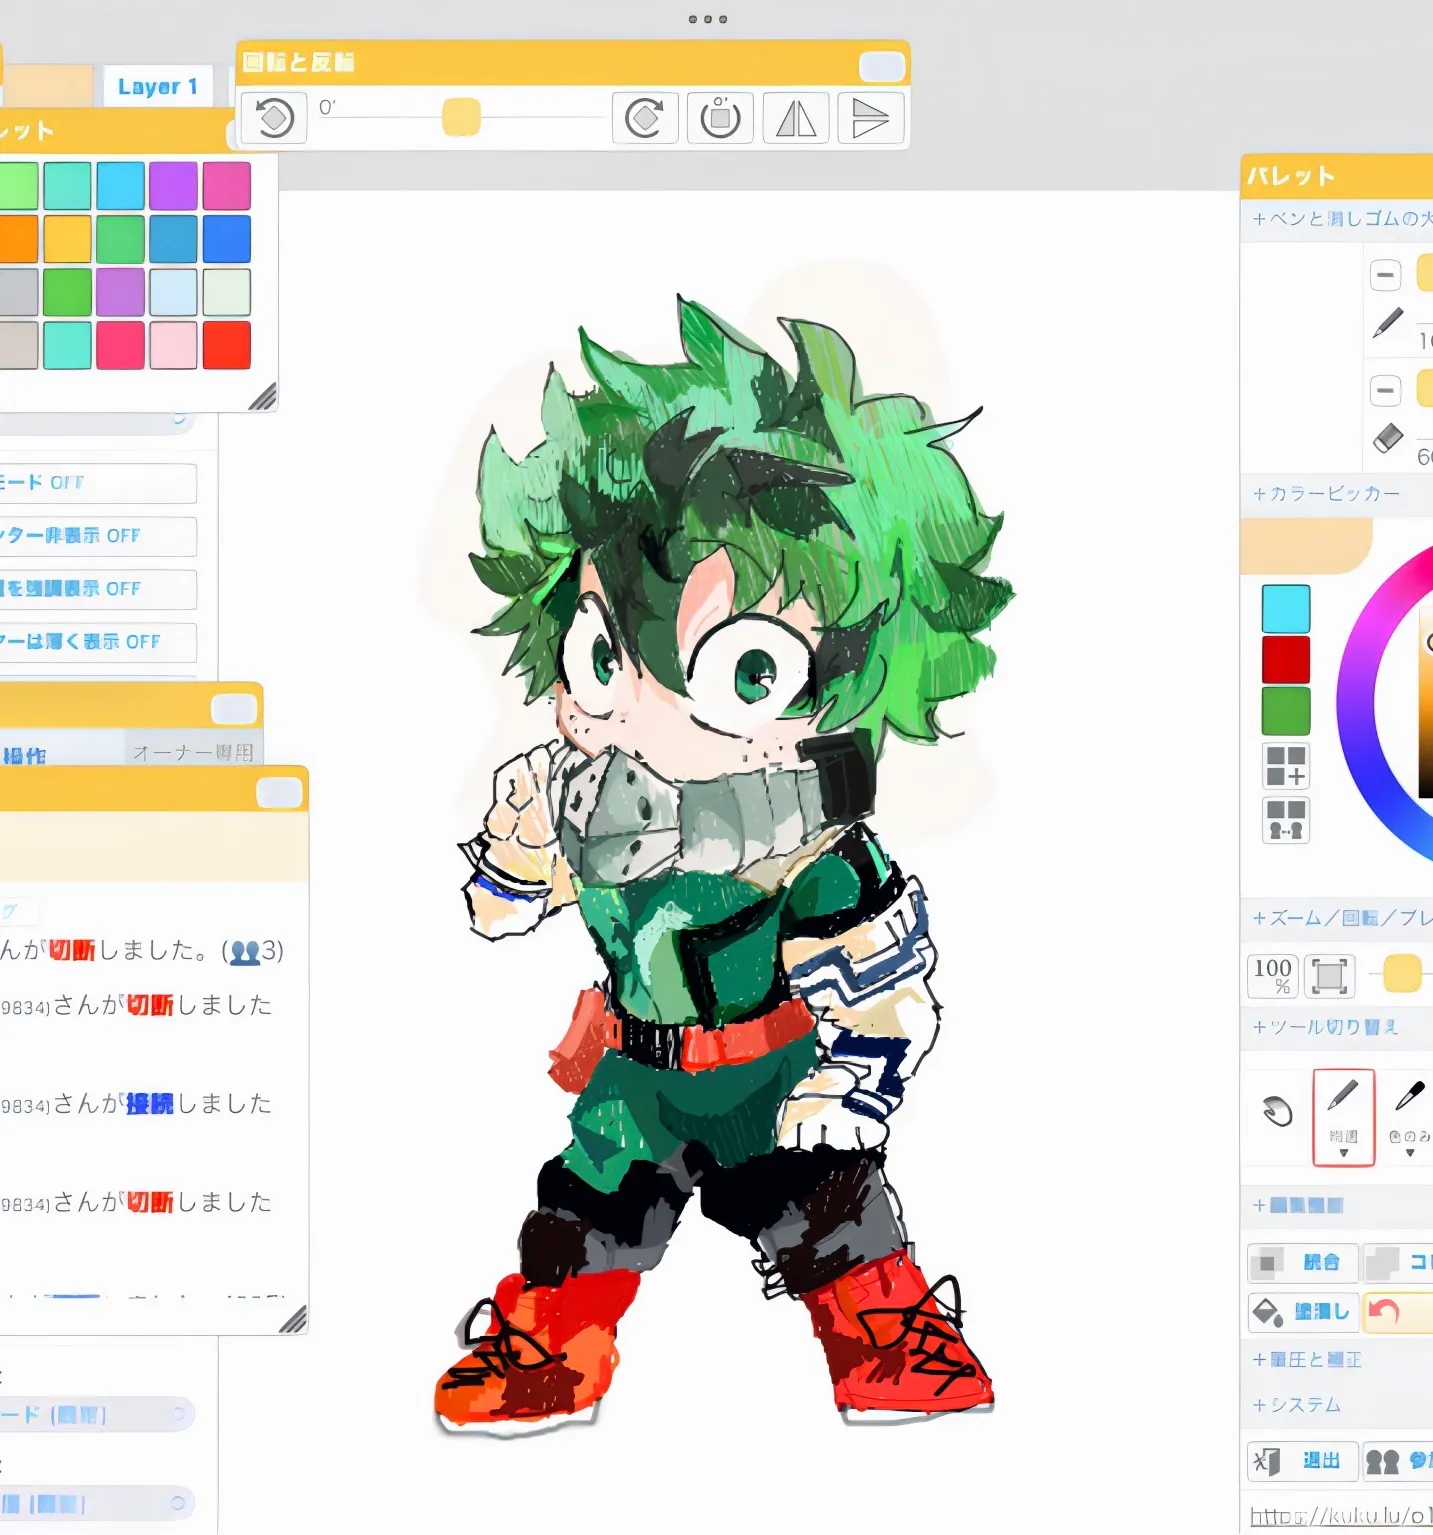The width and height of the screenshot is (1433, 1535).
Task: Decrease eraser size with minus button
Action: point(1385,390)
